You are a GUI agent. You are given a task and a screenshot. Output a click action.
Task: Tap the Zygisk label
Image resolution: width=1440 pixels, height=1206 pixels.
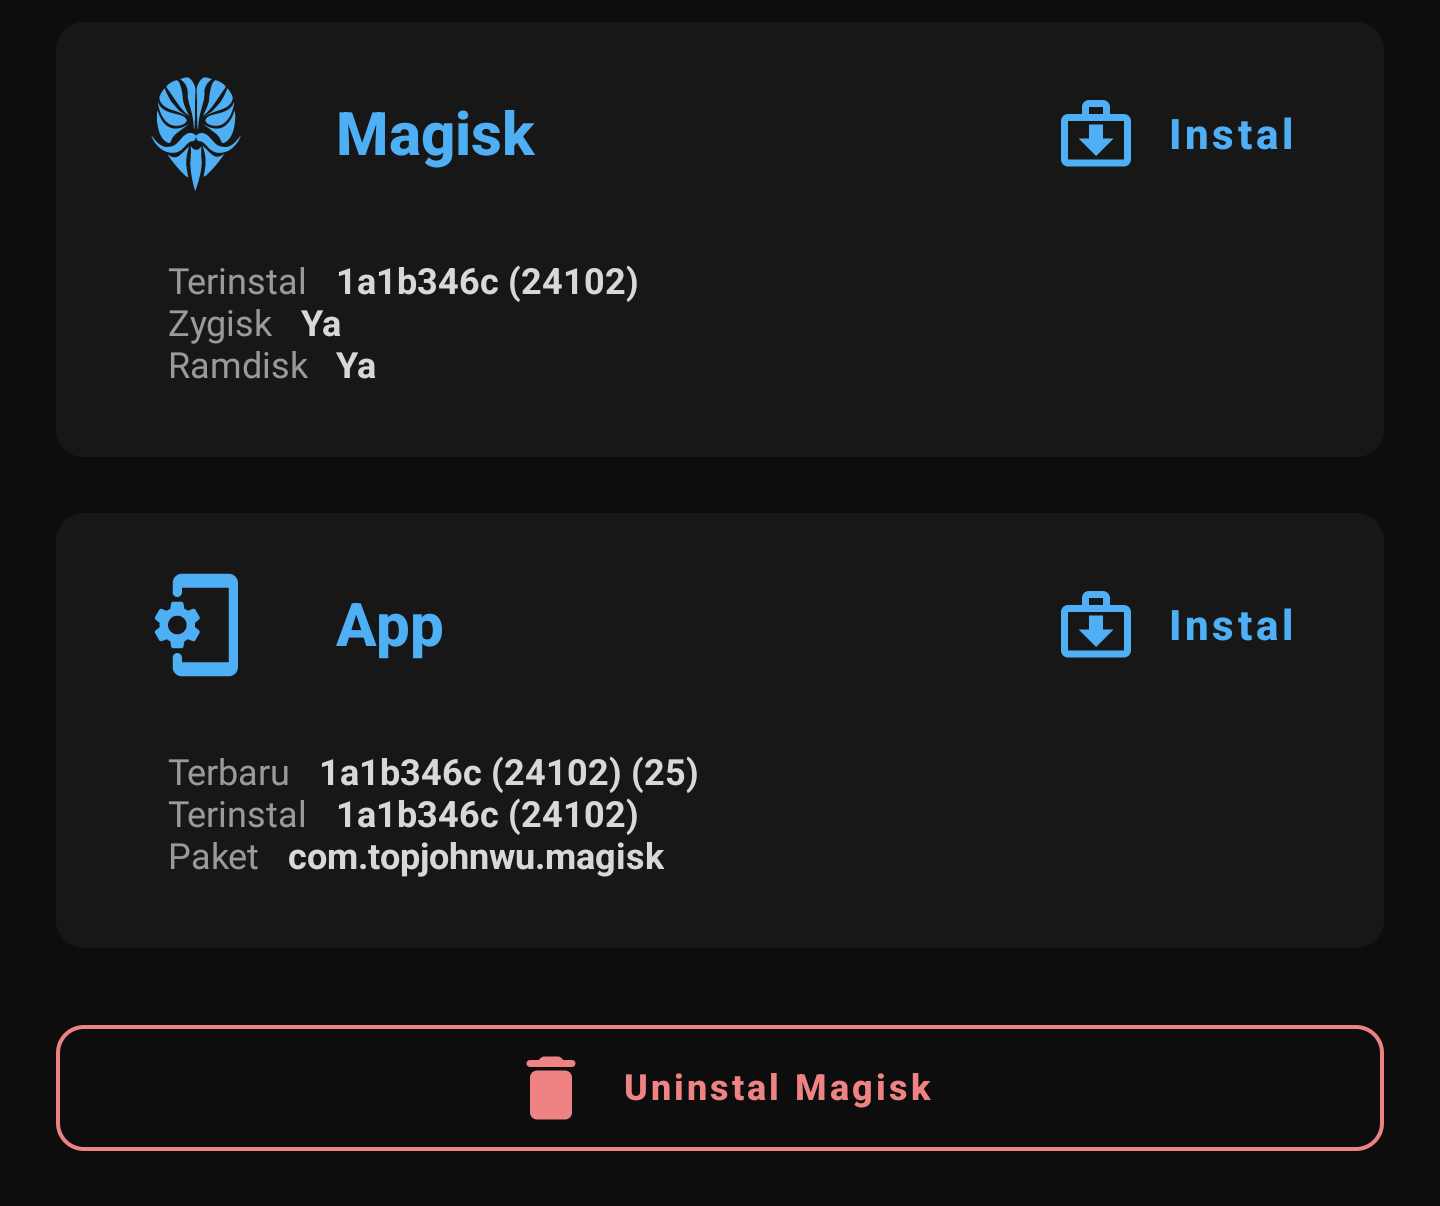click(x=220, y=324)
